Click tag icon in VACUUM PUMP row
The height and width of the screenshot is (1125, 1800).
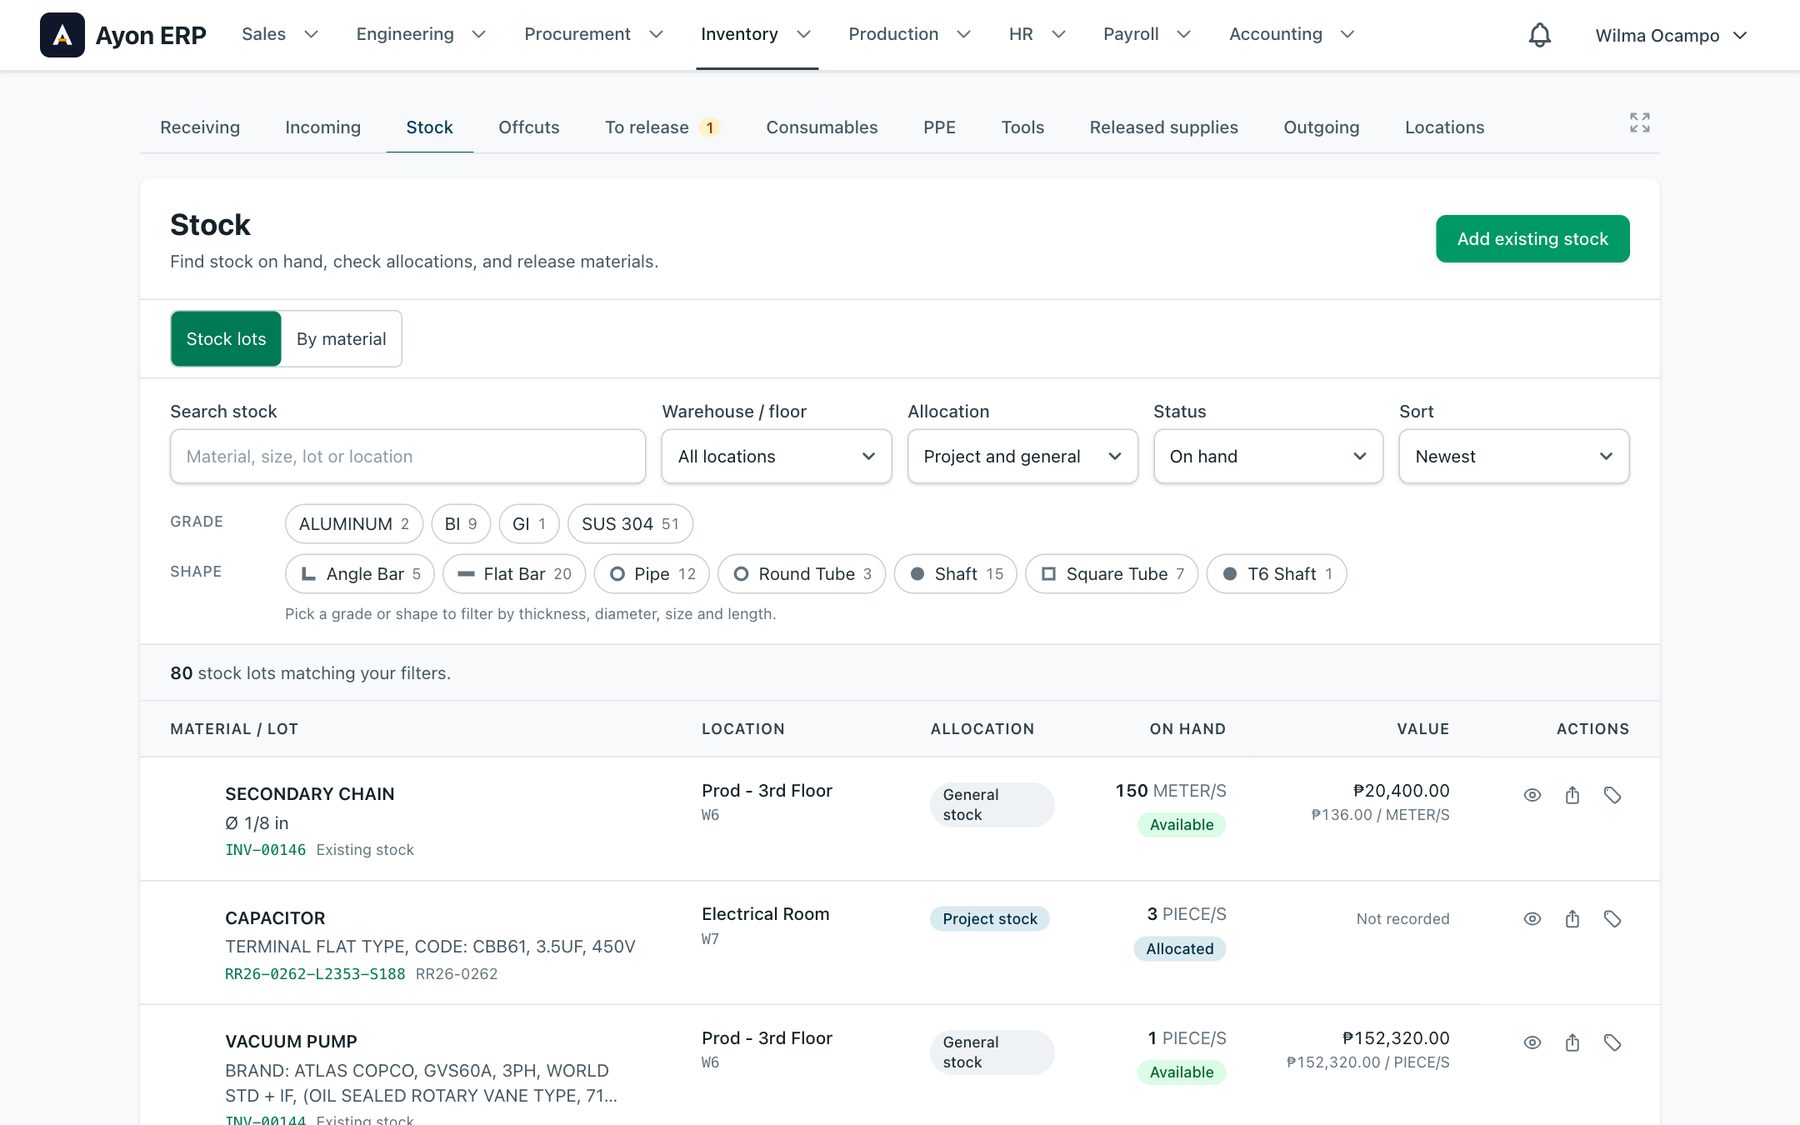1612,1043
